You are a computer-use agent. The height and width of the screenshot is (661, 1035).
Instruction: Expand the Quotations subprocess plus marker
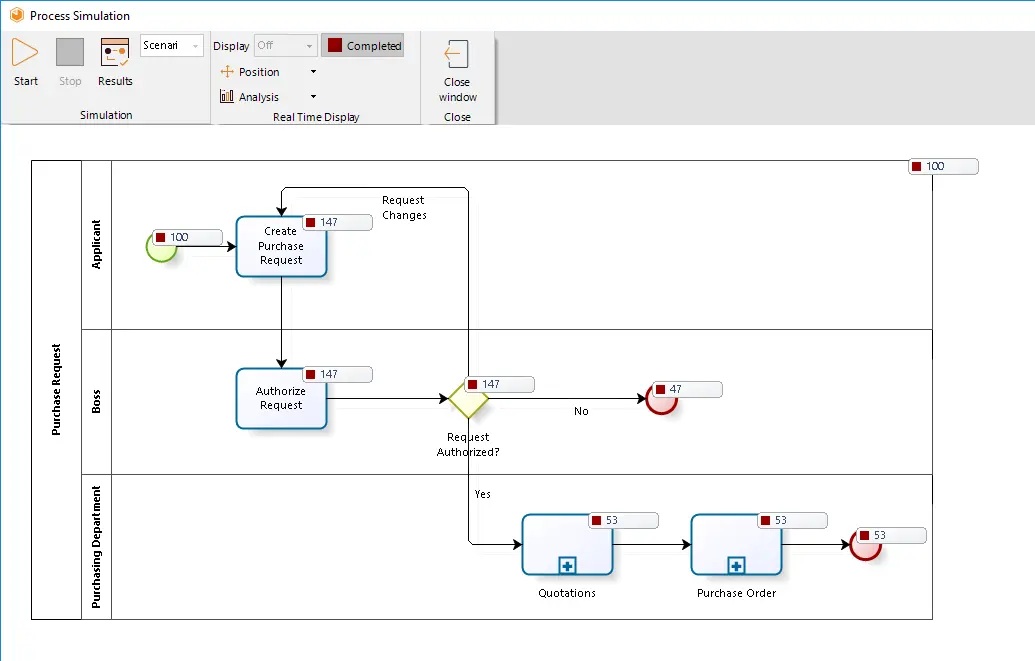(567, 565)
